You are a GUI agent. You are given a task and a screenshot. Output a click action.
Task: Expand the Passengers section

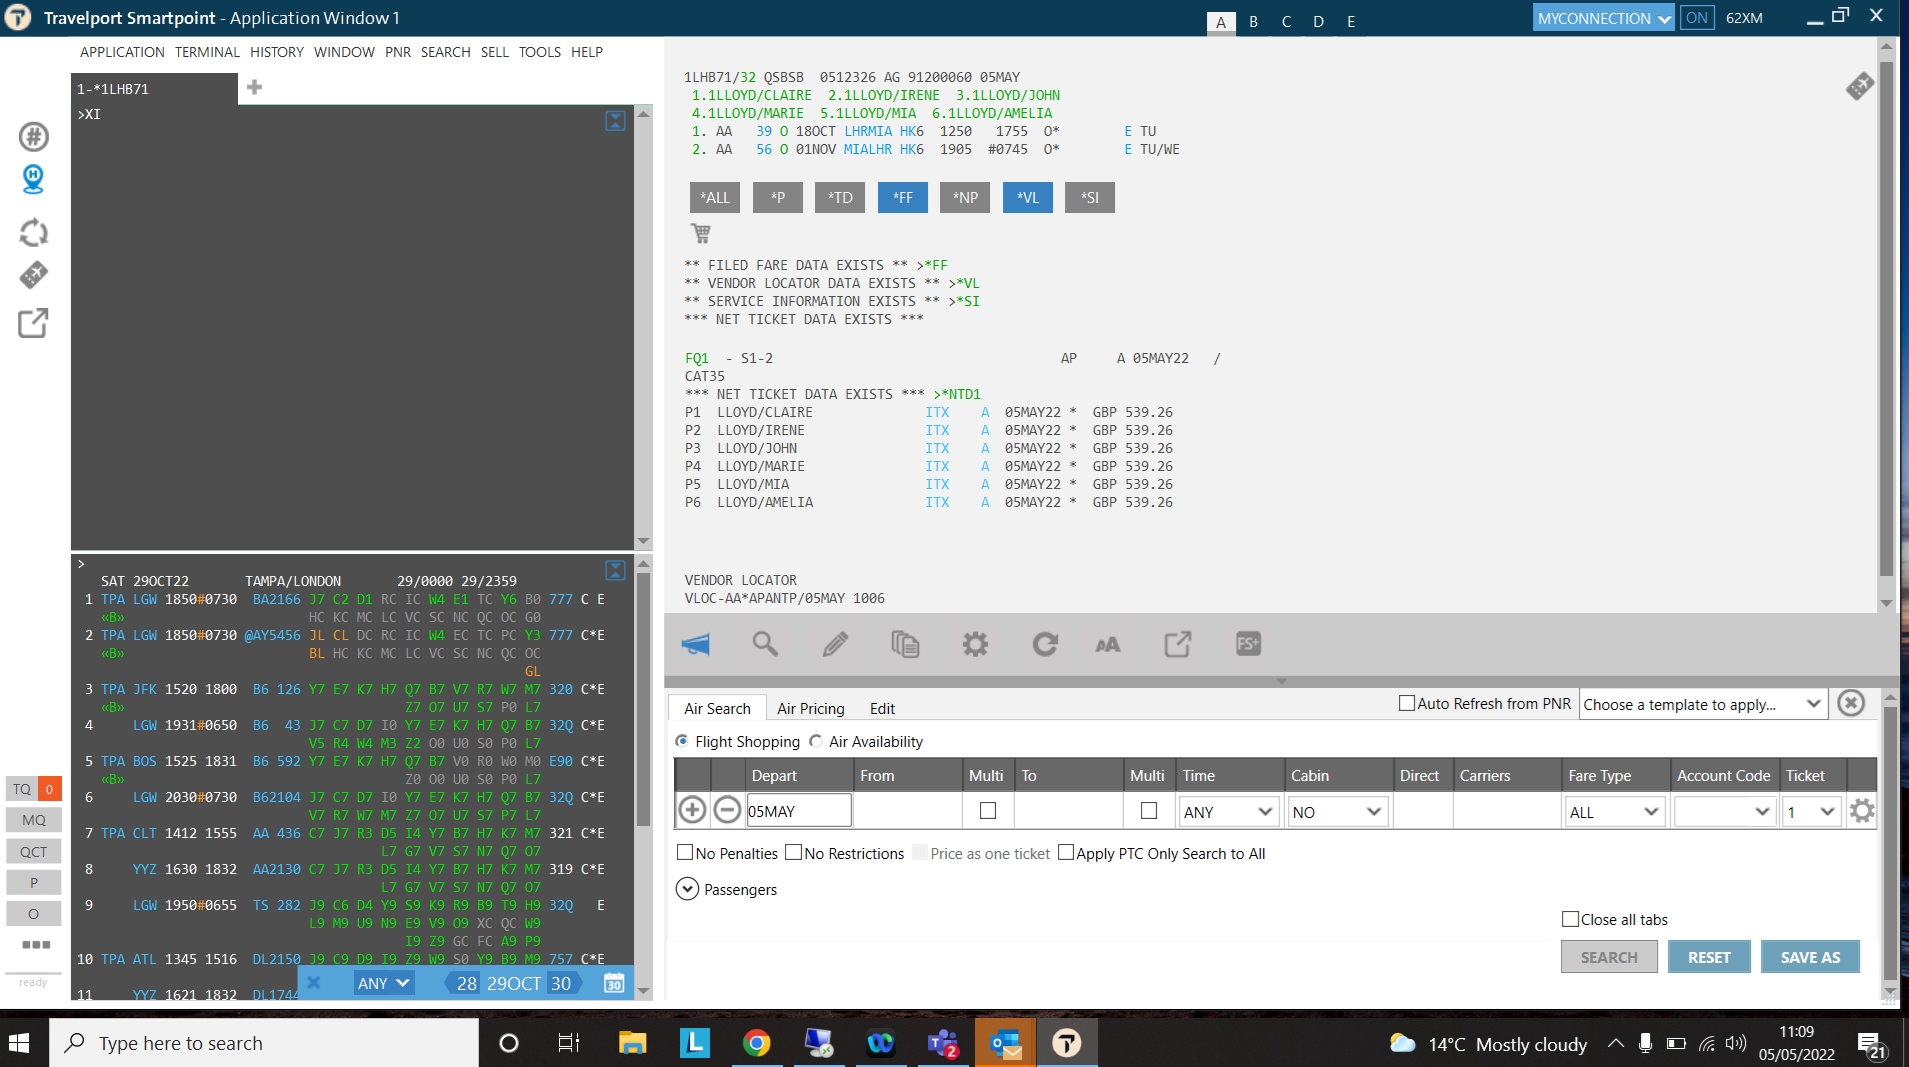click(x=687, y=889)
